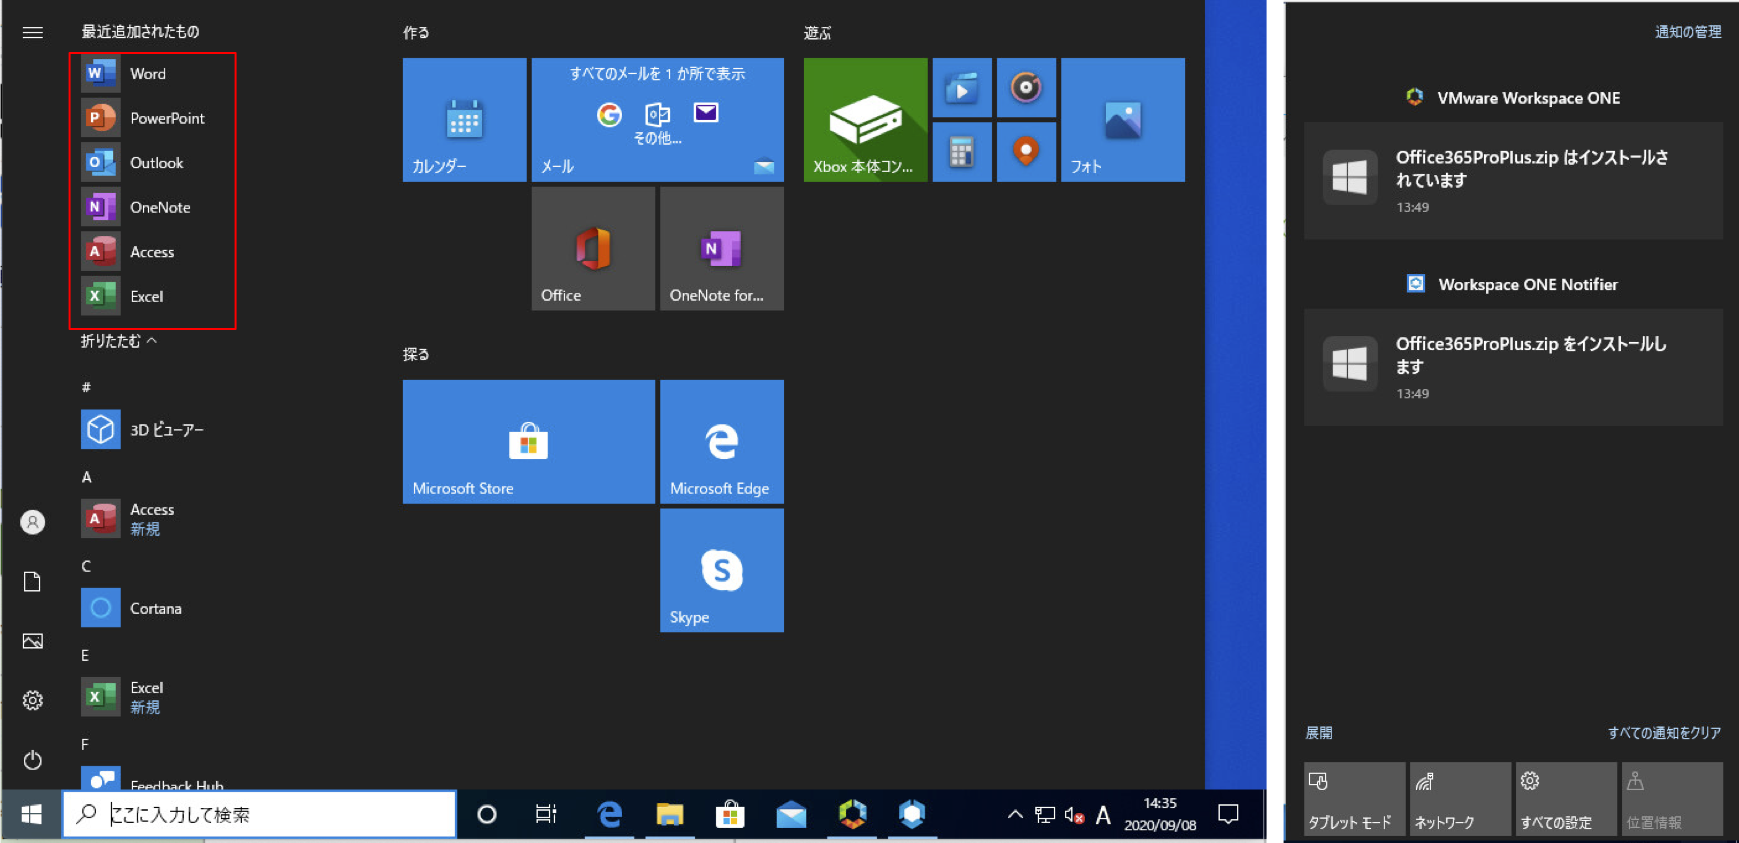Click すべての通知をクリア link
1739x843 pixels.
pyautogui.click(x=1664, y=733)
